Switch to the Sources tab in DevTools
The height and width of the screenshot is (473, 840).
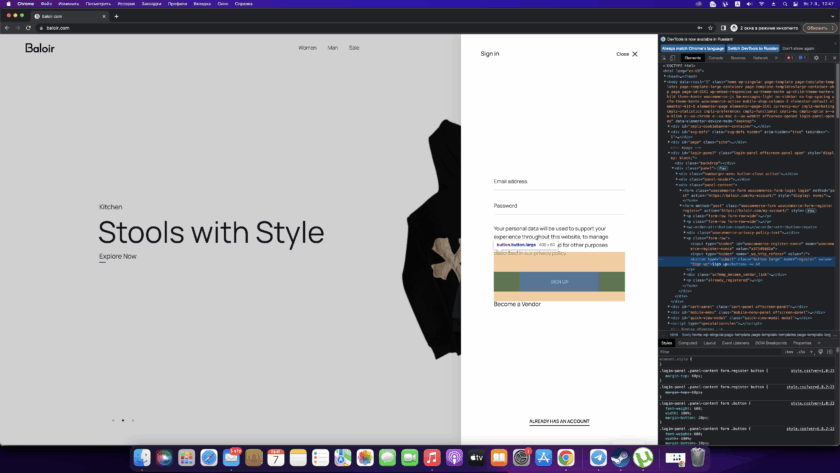[x=738, y=58]
